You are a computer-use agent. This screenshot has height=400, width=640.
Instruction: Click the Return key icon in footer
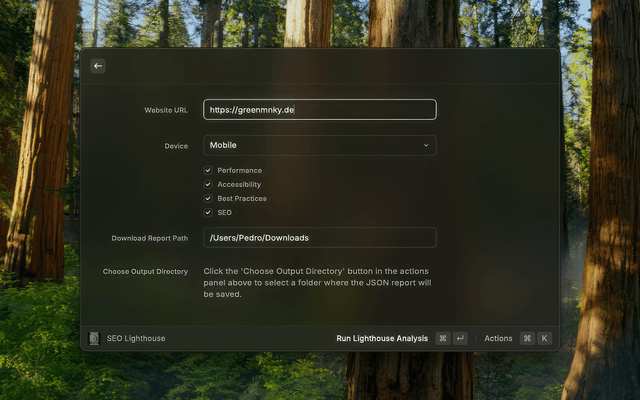460,338
